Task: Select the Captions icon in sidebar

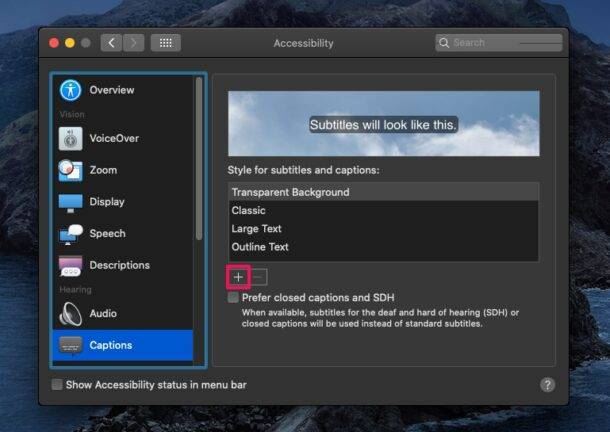Action: coord(70,345)
